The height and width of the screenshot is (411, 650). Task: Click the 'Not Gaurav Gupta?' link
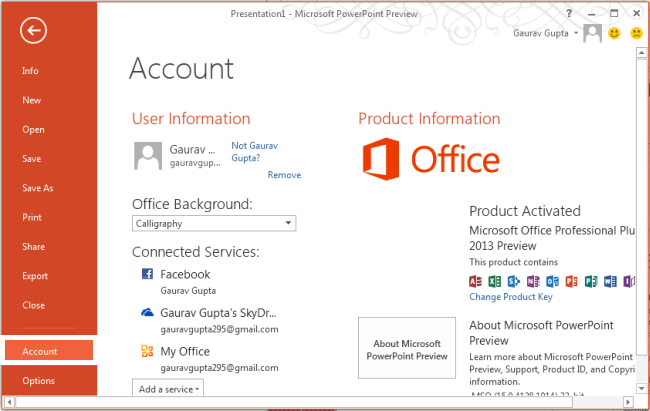255,152
